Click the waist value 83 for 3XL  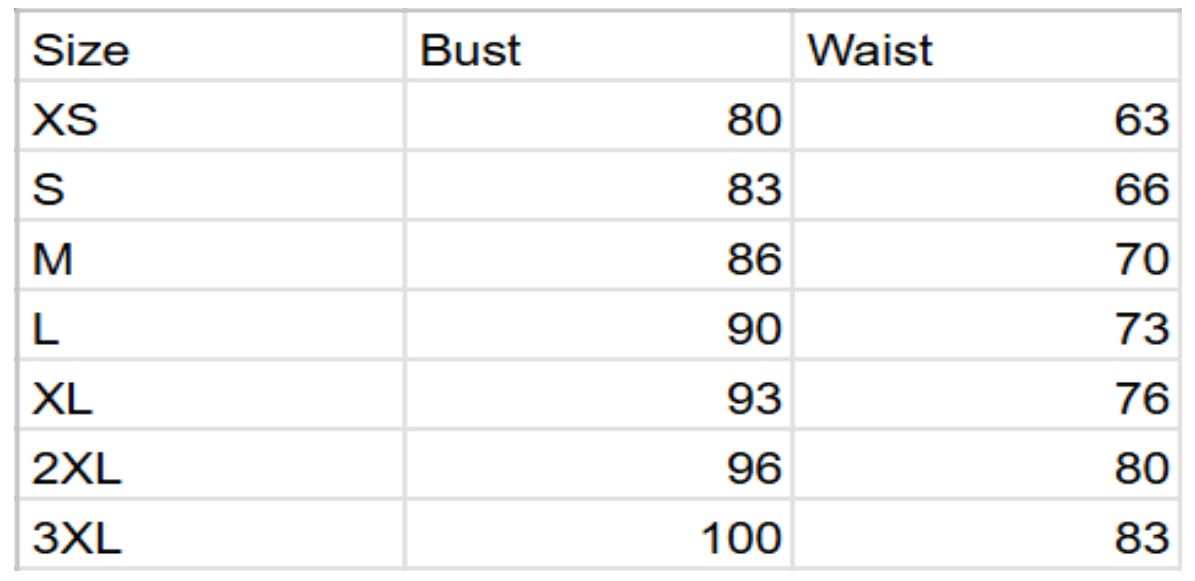[x=1142, y=538]
